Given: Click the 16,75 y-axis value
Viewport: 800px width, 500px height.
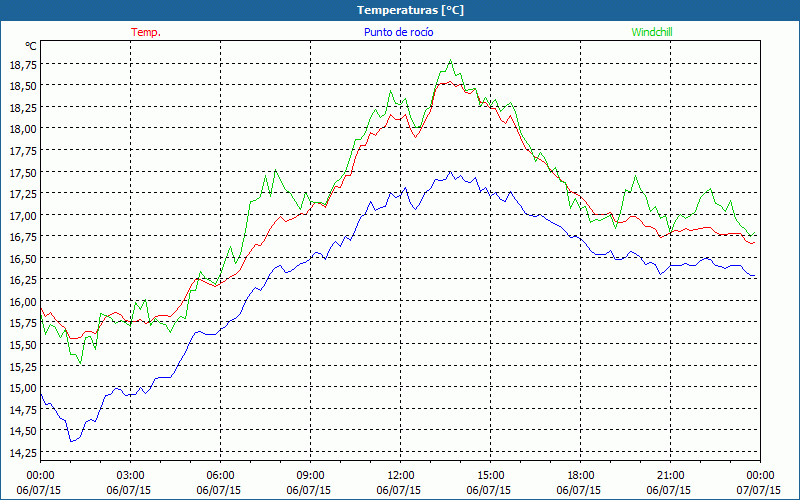Looking at the screenshot, I should pyautogui.click(x=23, y=237).
